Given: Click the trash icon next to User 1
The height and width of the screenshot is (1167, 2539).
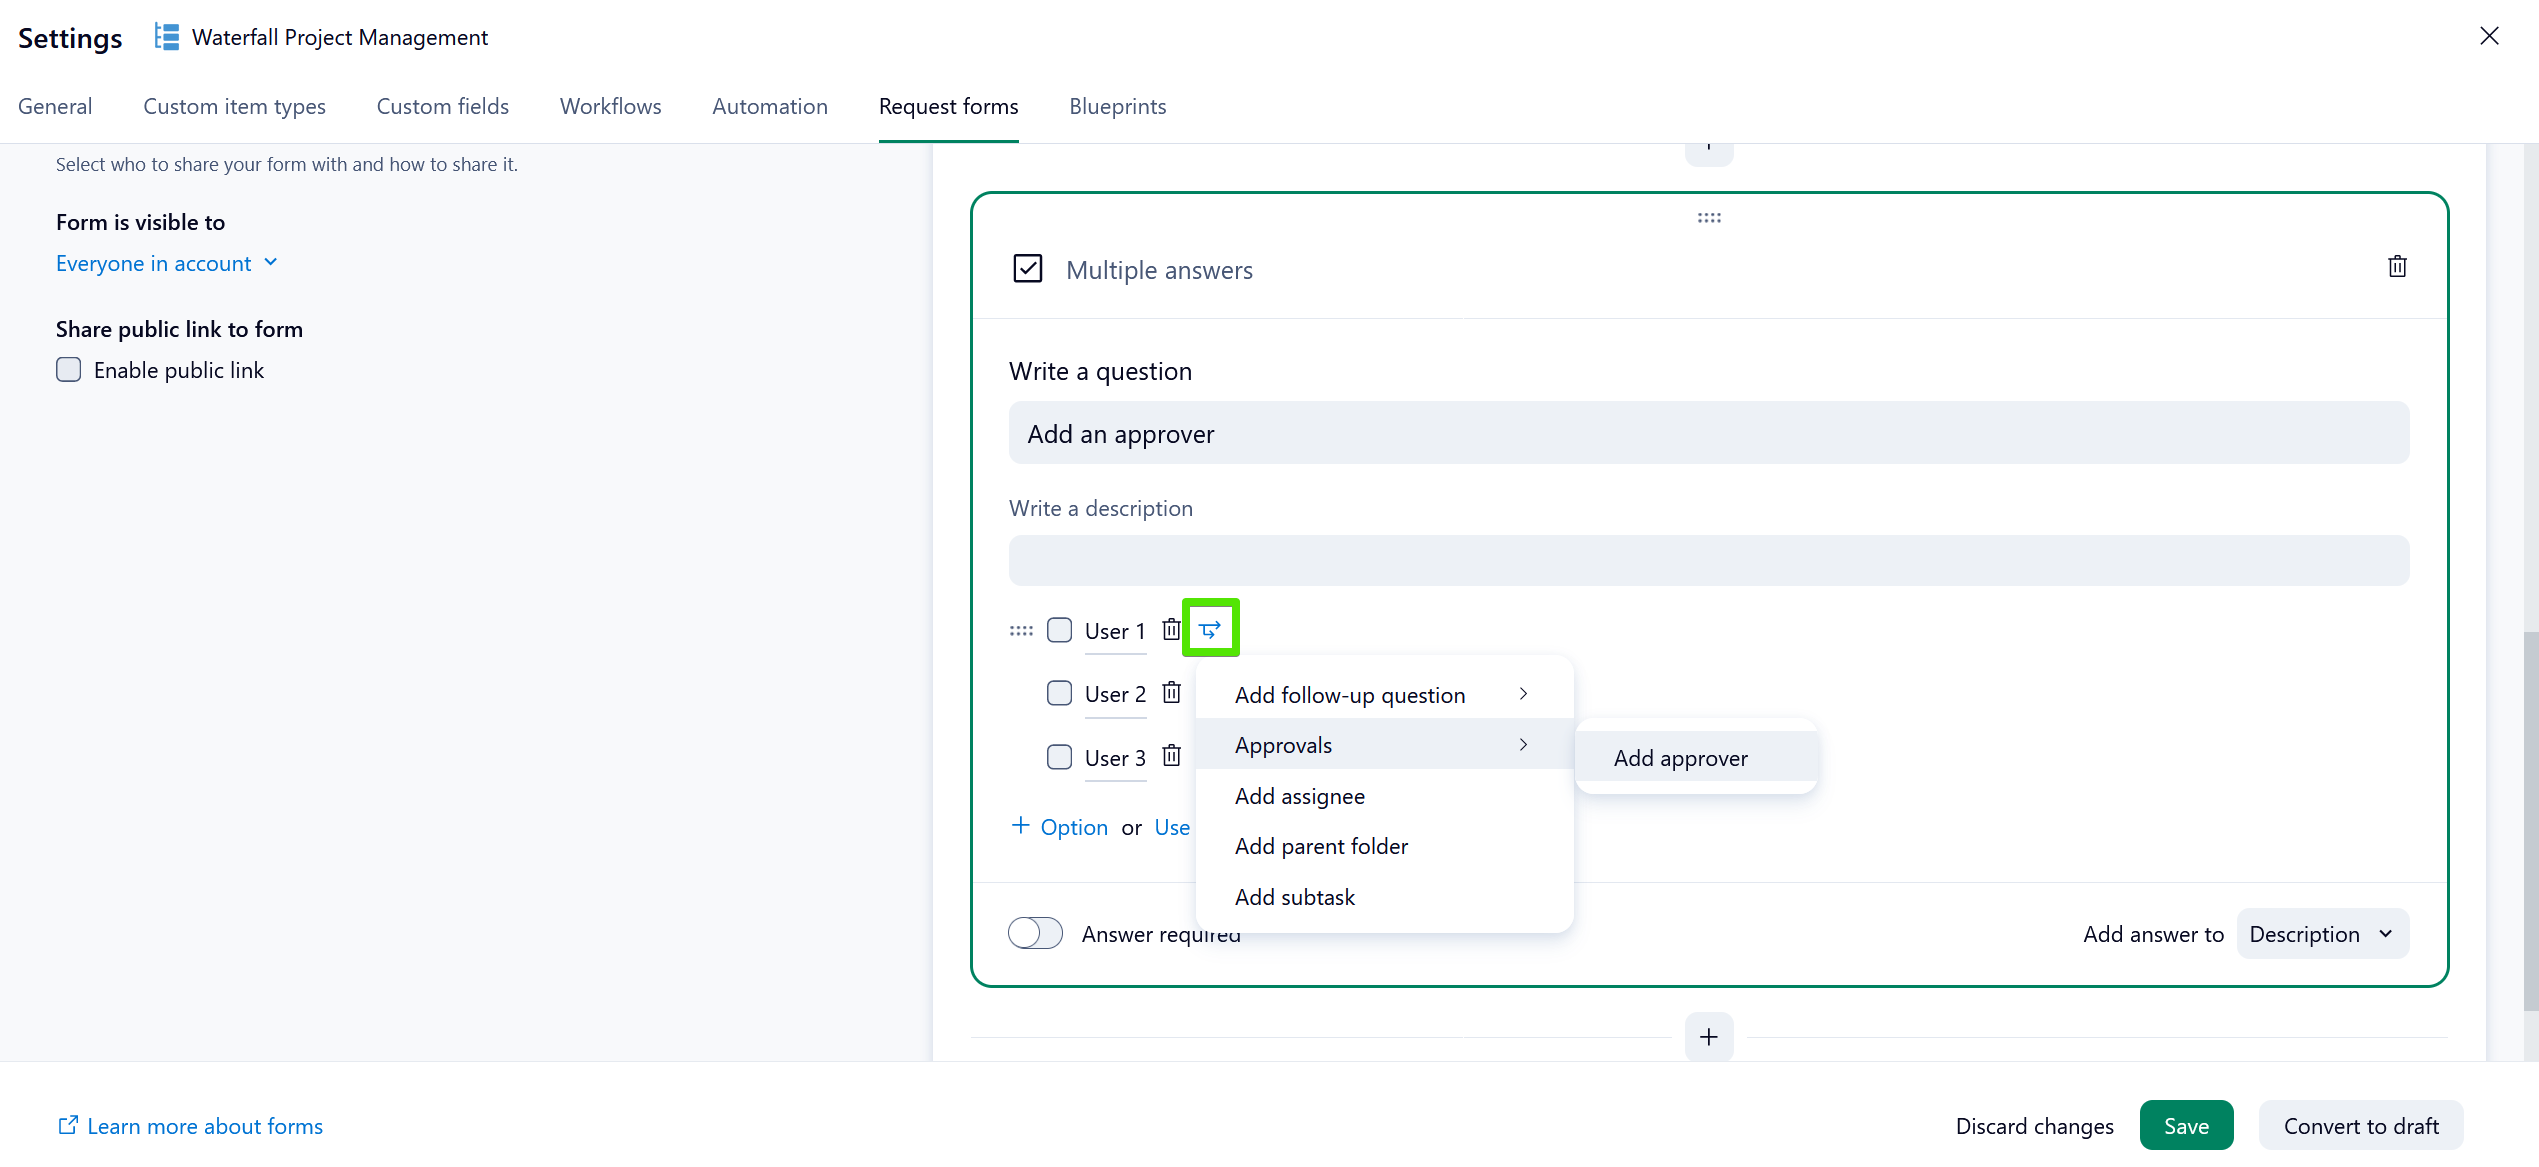Looking at the screenshot, I should [x=1171, y=630].
